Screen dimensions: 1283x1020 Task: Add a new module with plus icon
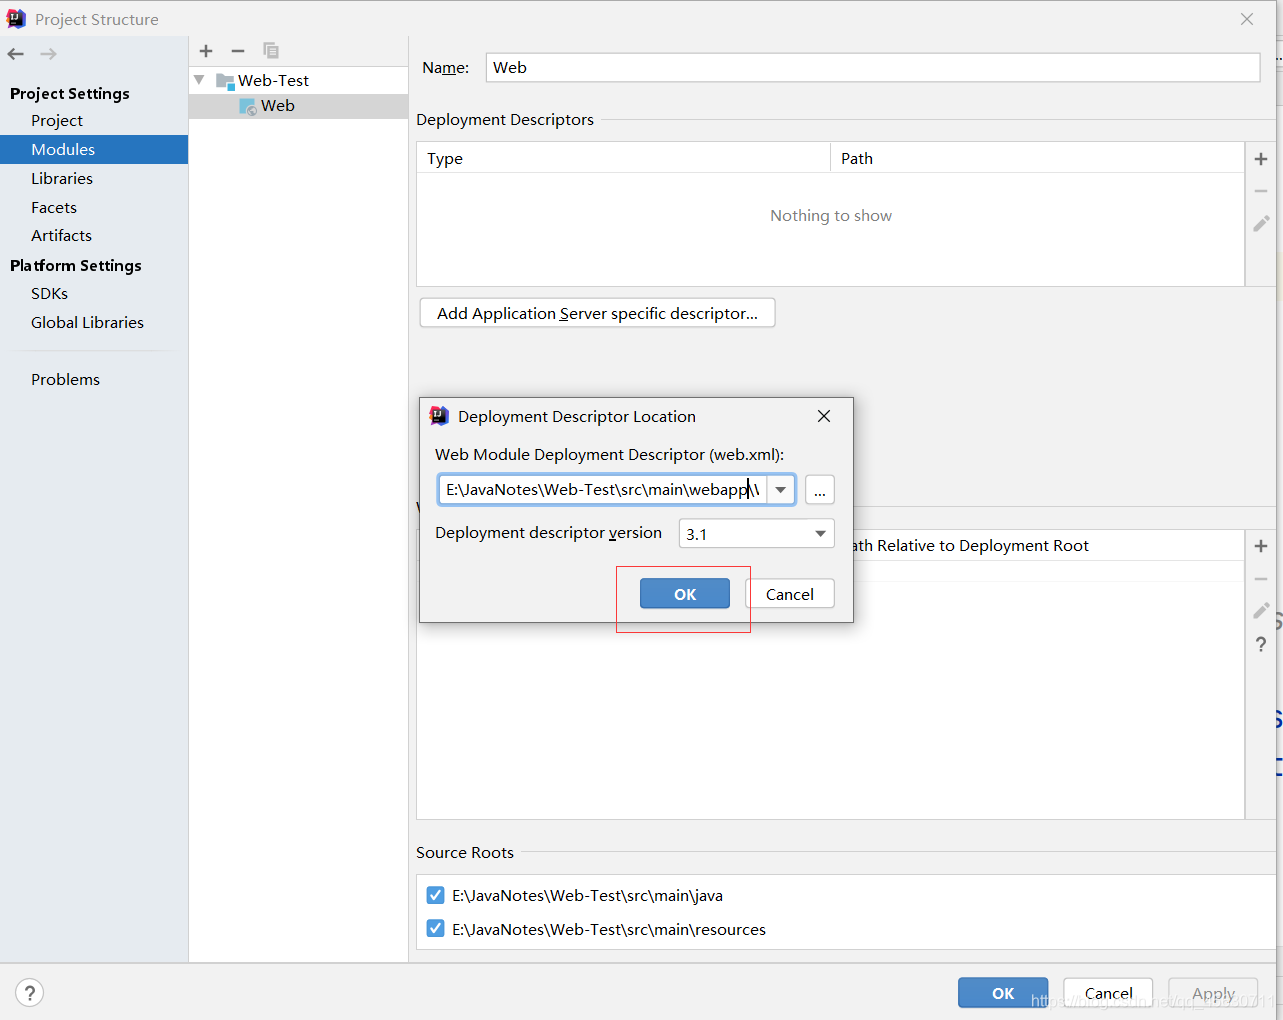206,51
